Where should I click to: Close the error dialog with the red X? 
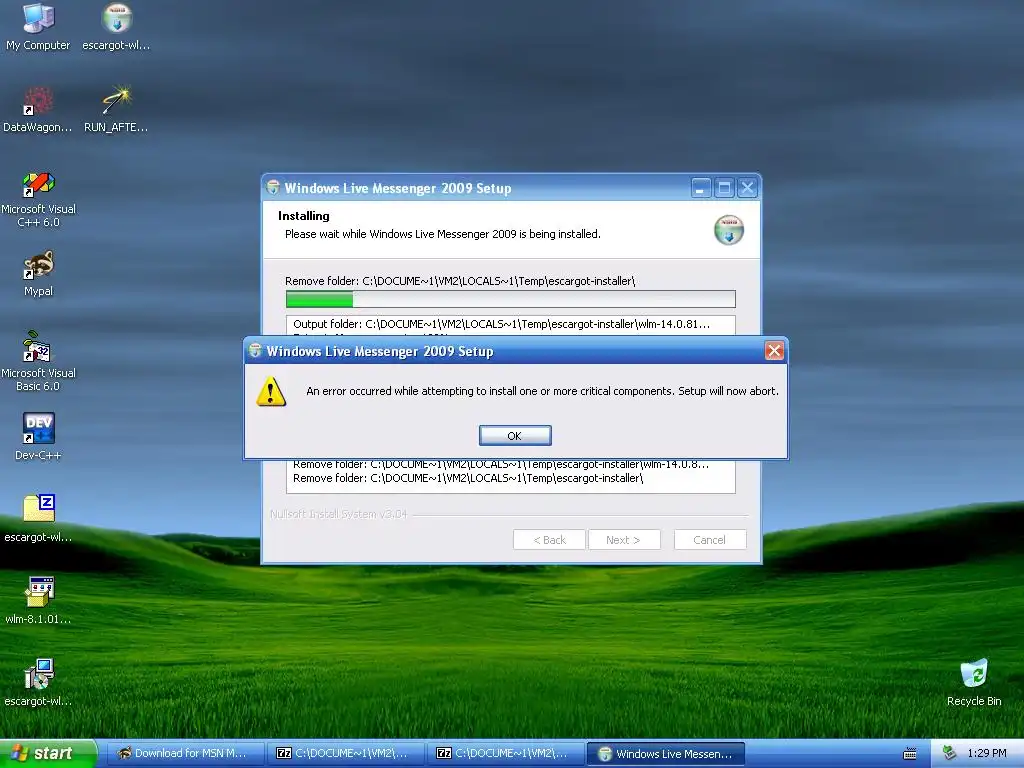774,351
